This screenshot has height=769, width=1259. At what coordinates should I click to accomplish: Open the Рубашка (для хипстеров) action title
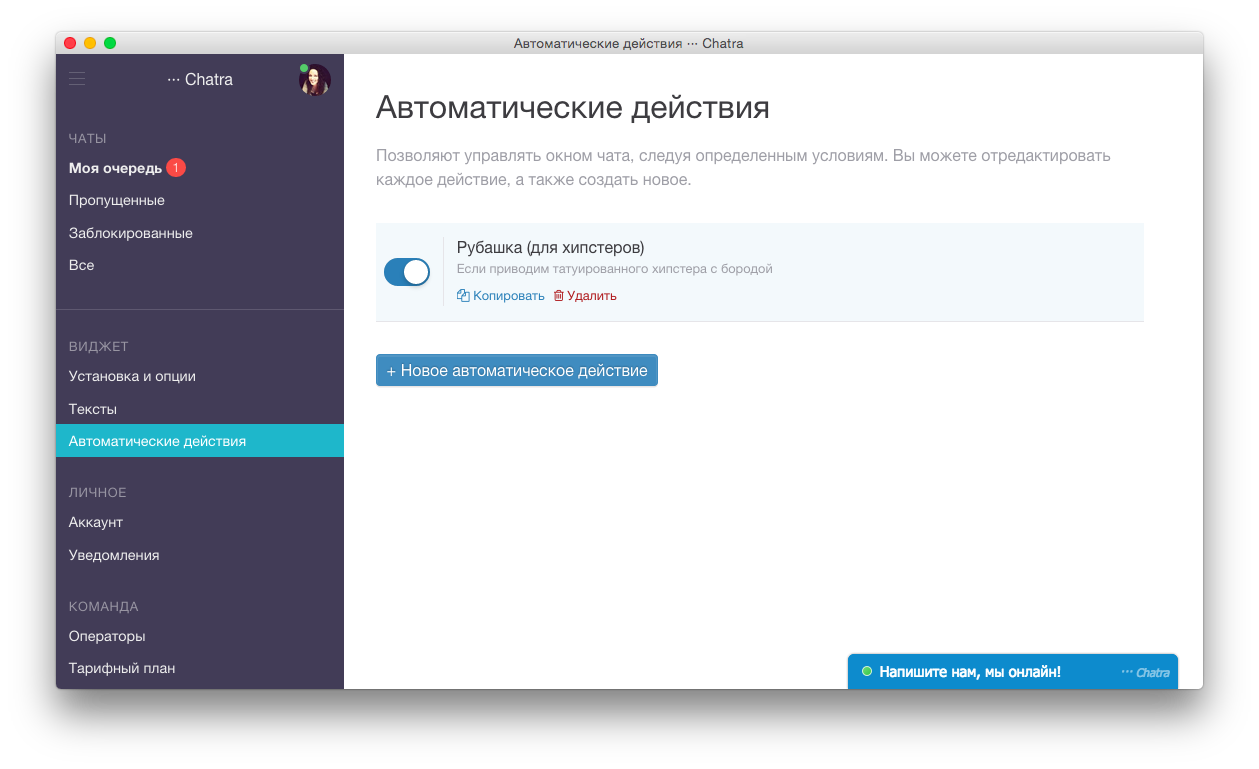tap(550, 247)
